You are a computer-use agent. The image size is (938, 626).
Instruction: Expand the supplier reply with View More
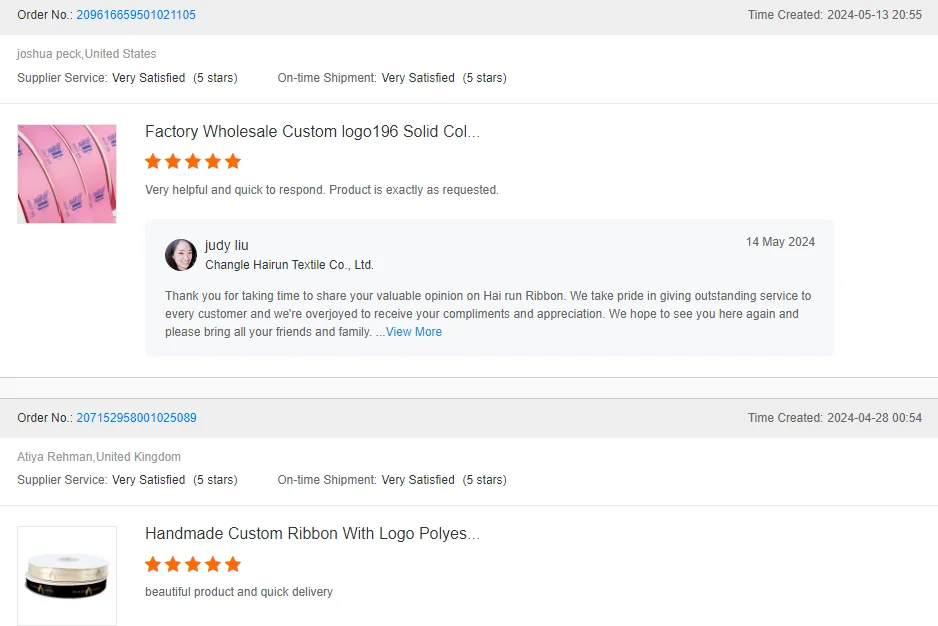tap(414, 332)
